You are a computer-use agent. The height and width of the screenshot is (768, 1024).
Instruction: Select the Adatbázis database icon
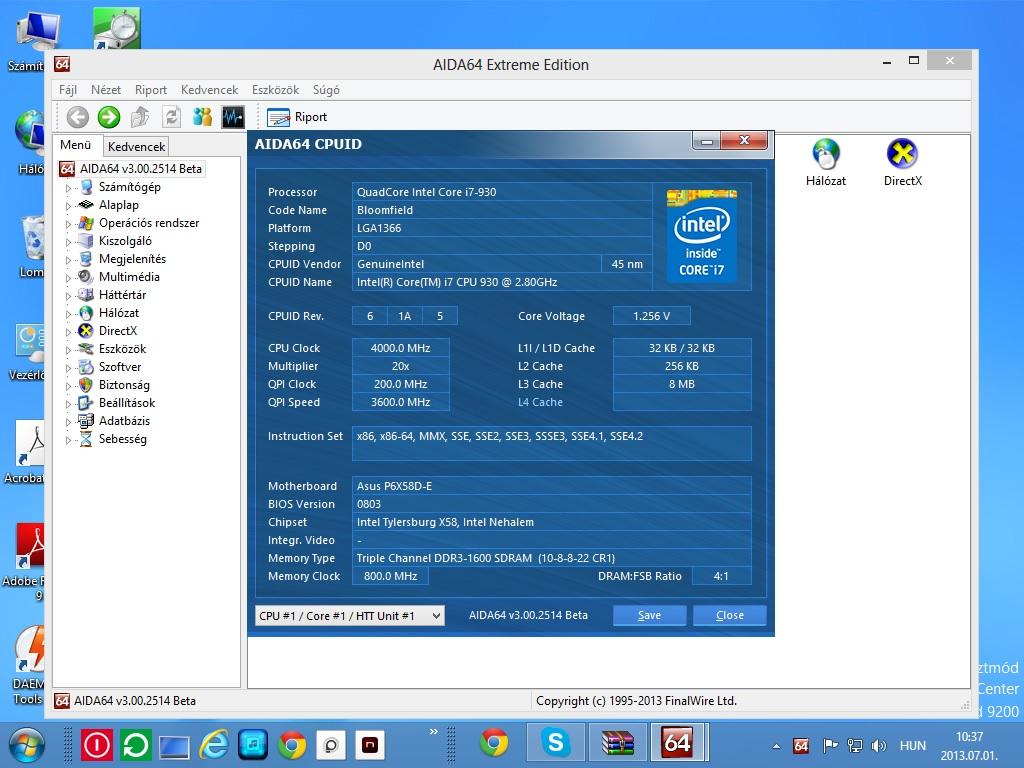click(86, 421)
